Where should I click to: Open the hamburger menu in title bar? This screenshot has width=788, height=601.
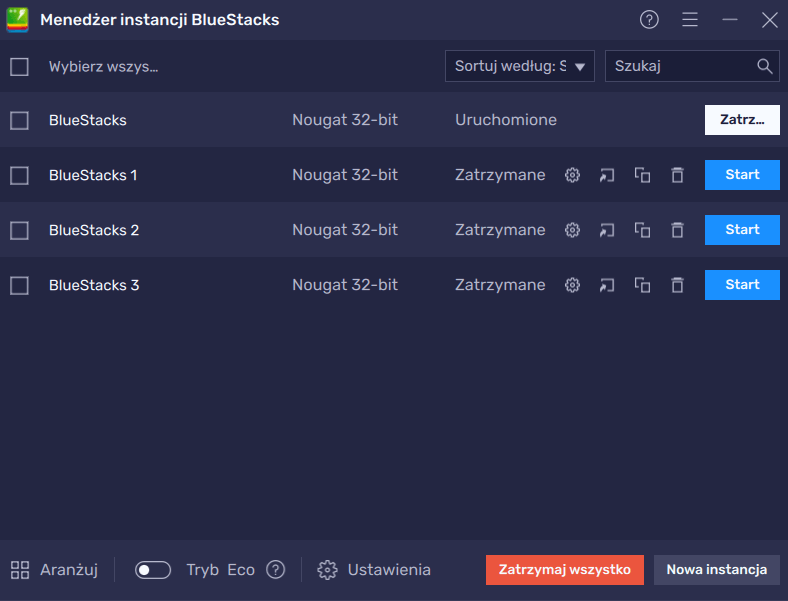pos(690,20)
